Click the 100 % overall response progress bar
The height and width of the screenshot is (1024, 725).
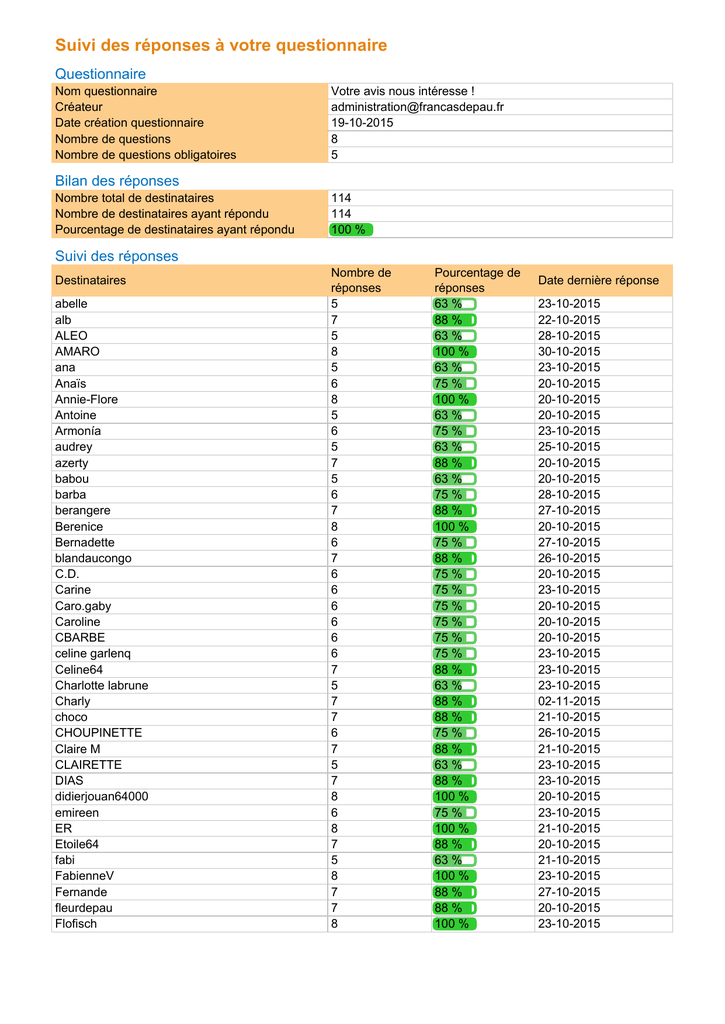(x=351, y=230)
